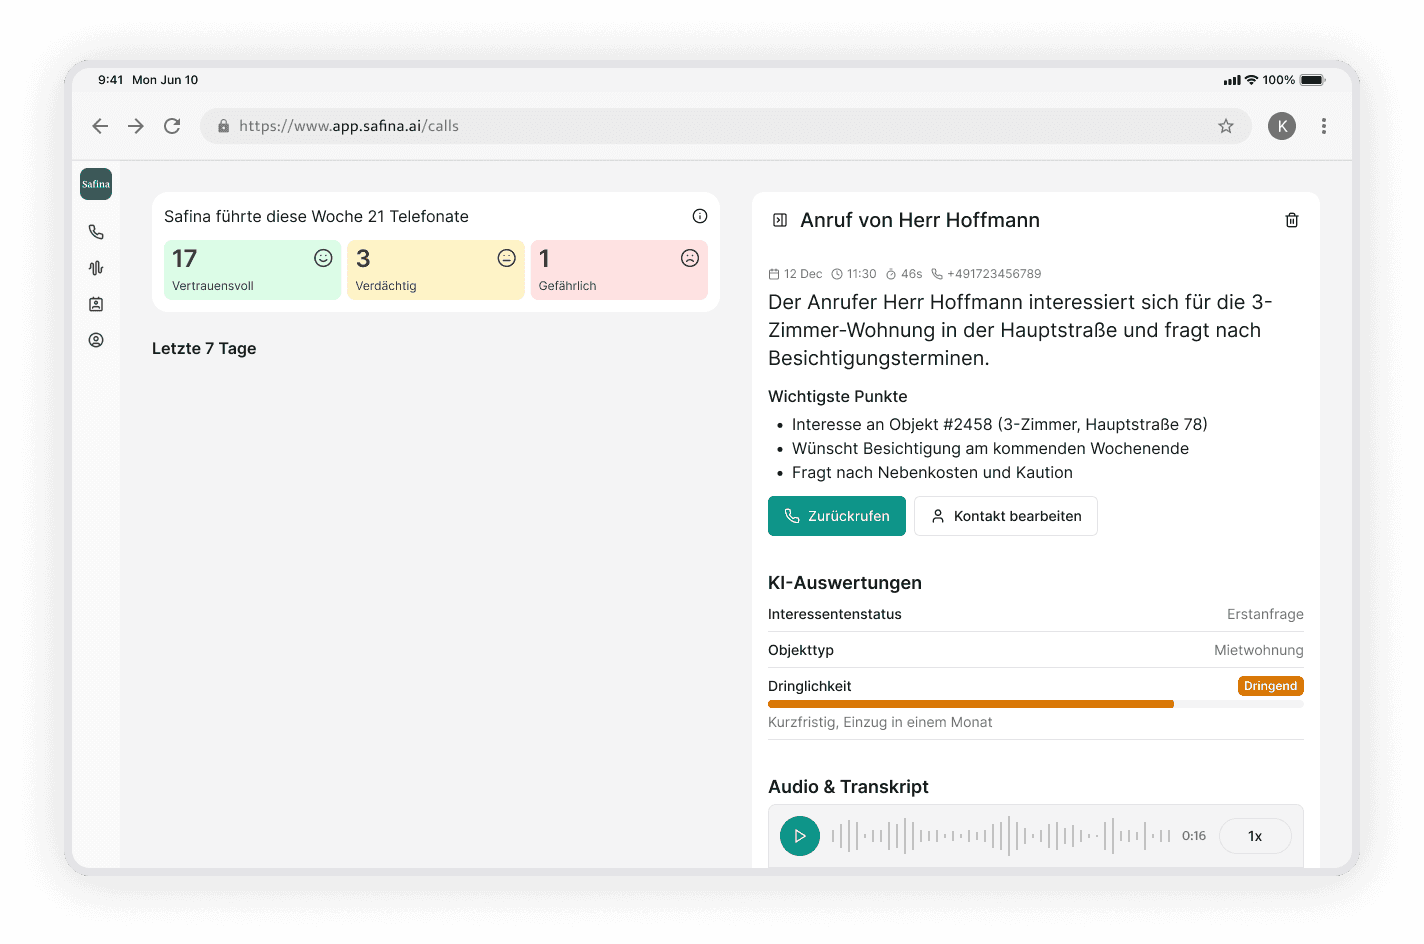This screenshot has width=1424, height=944.
Task: Click the Wichtigste Punkte heading
Action: 838,396
